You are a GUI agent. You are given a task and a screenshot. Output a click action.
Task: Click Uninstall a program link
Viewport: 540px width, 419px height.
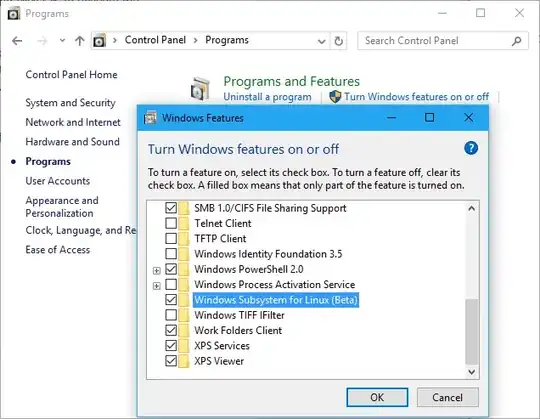pos(267,97)
